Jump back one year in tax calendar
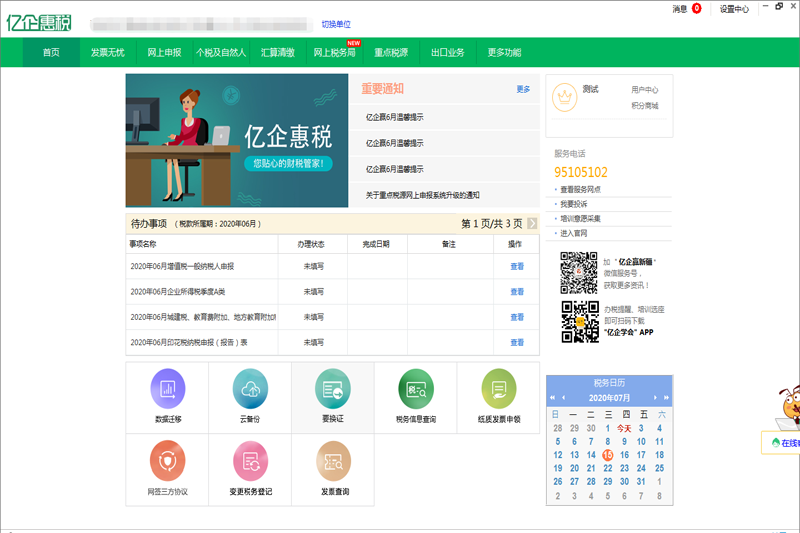Screen dimensions: 800x533 tap(552, 397)
